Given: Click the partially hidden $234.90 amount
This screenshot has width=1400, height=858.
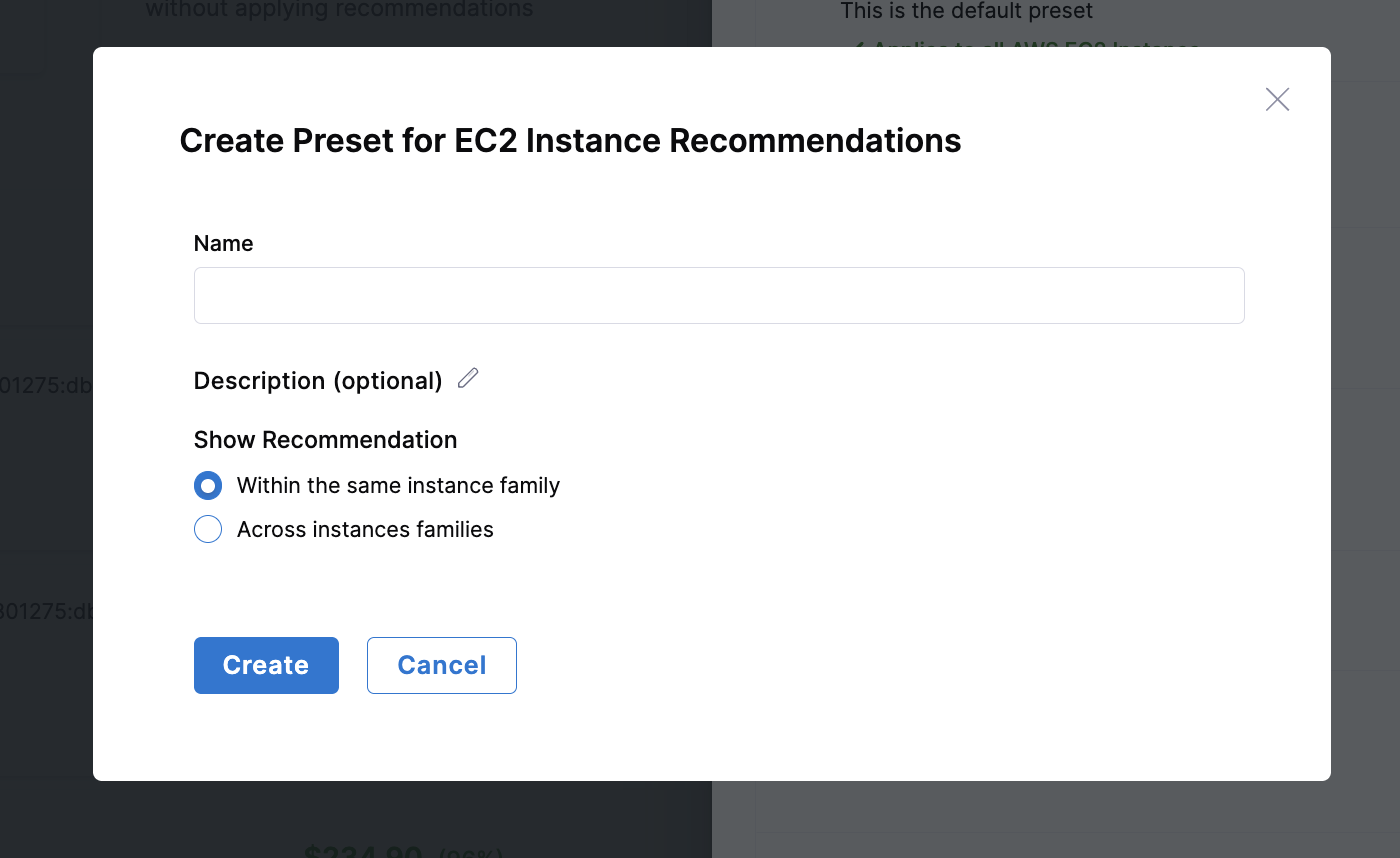Looking at the screenshot, I should pyautogui.click(x=363, y=852).
